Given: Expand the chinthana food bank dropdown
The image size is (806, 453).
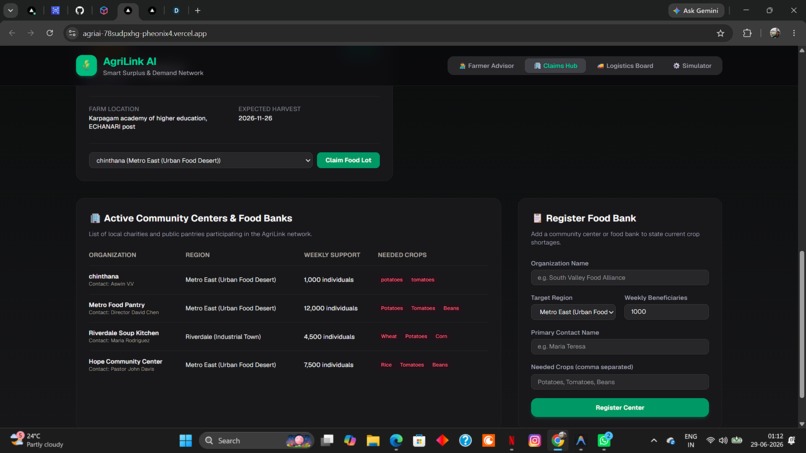Looking at the screenshot, I should (200, 160).
